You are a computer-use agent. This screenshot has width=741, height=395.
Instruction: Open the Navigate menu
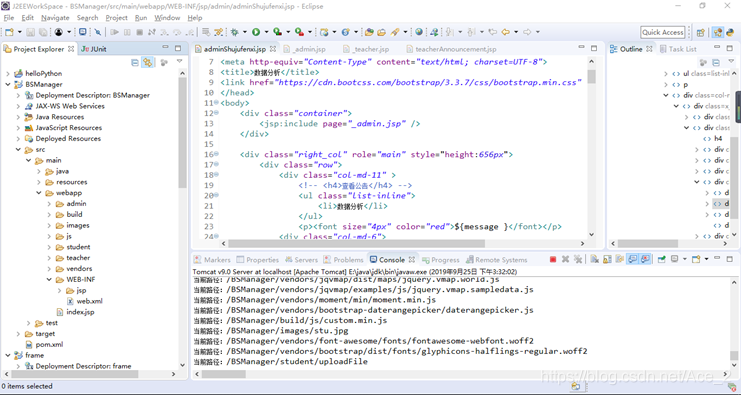55,18
